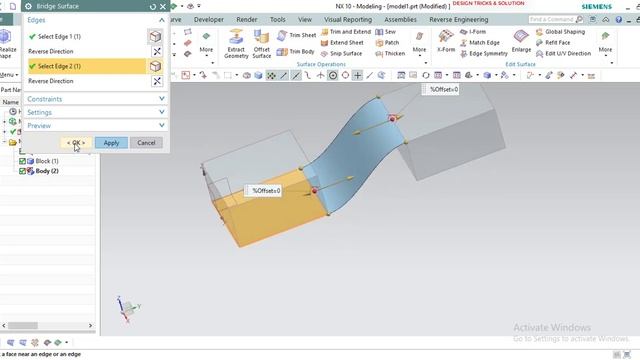Image resolution: width=640 pixels, height=360 pixels.
Task: Expand the Settings section
Action: [x=96, y=112]
